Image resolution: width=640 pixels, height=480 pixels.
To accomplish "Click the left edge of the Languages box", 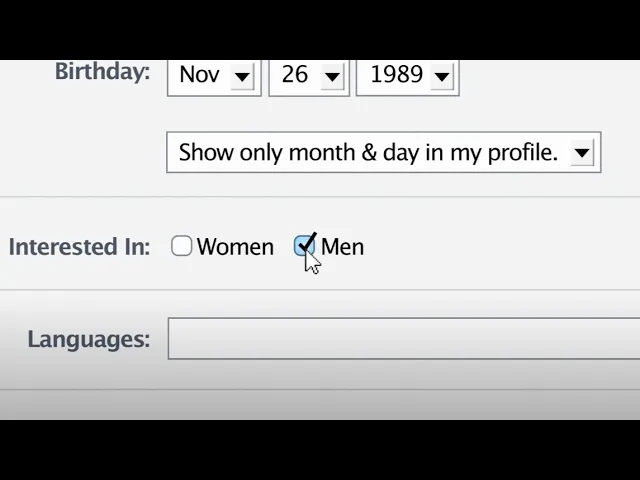I will pyautogui.click(x=174, y=339).
